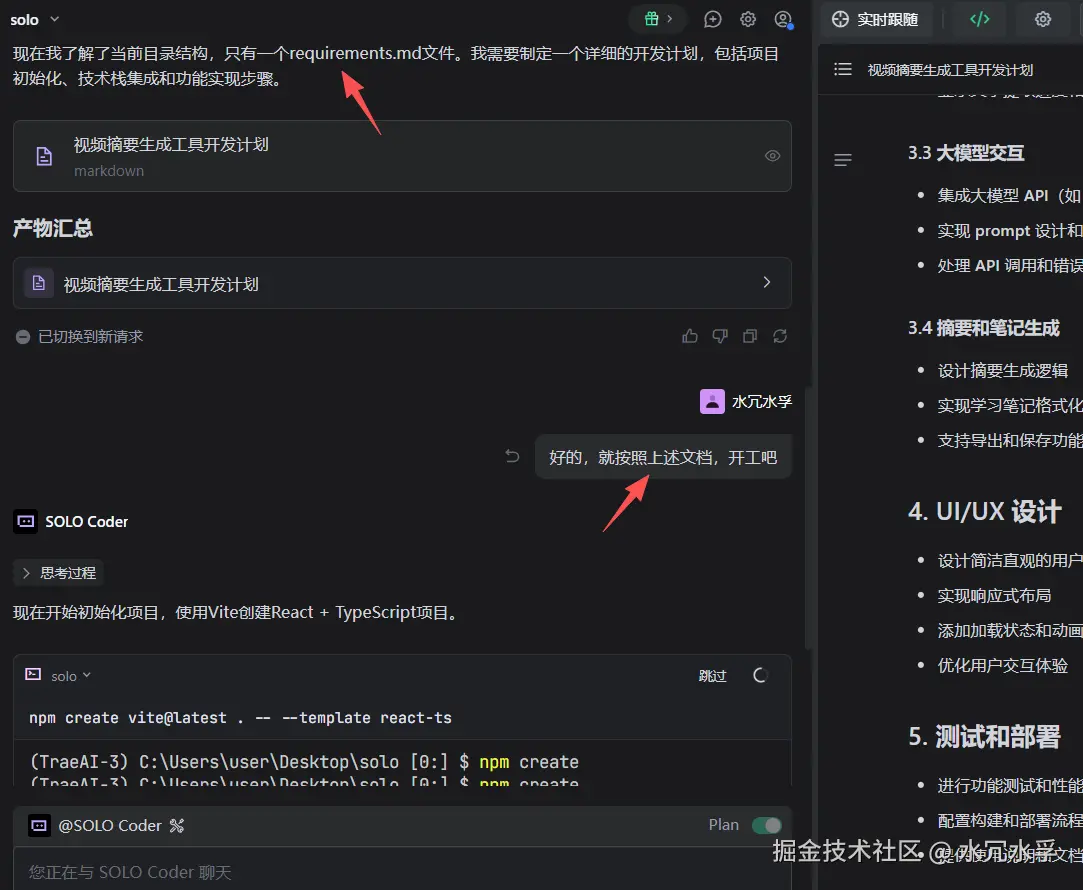
Task: Click the 已切换到新请求 status icon
Action: tap(23, 337)
